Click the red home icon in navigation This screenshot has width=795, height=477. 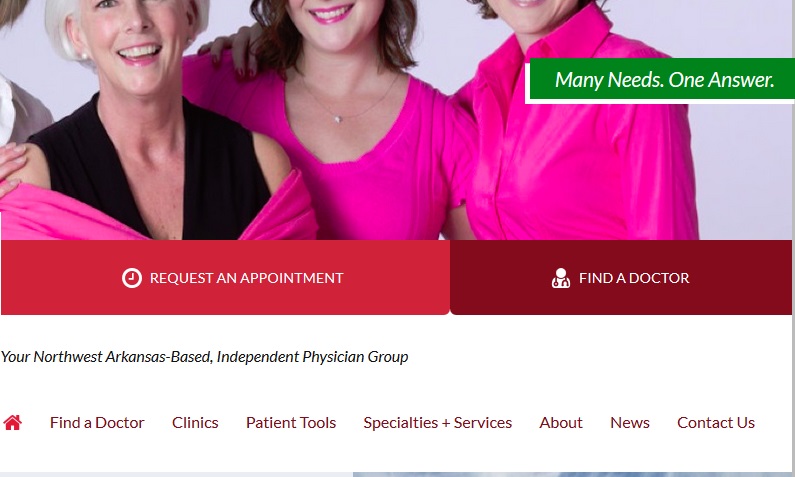click(x=12, y=422)
